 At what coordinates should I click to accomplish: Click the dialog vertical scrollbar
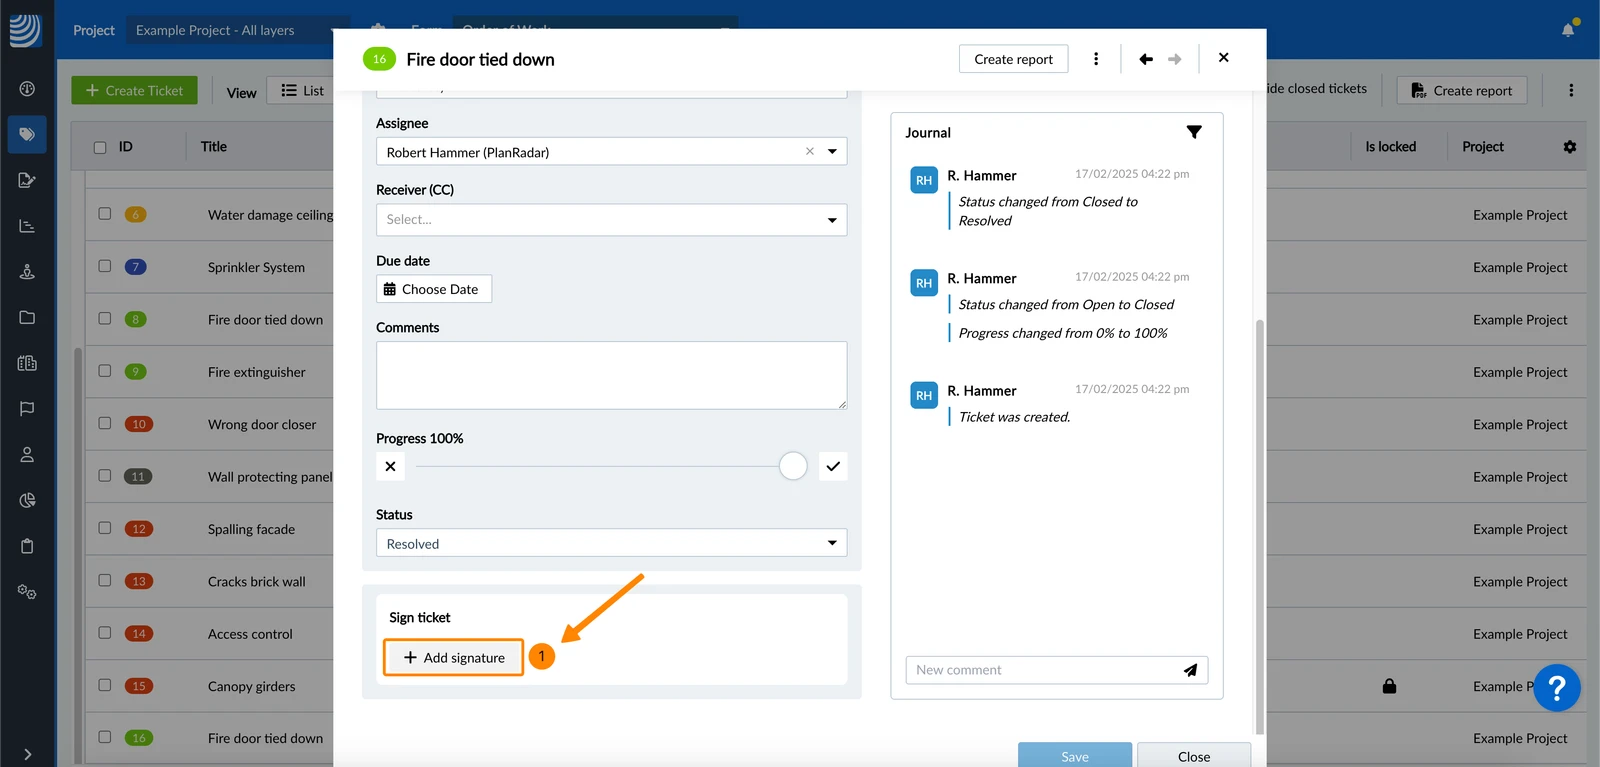point(1259,527)
